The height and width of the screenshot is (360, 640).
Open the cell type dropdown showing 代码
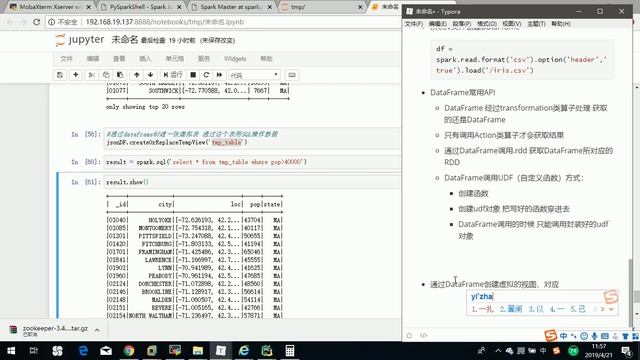point(254,75)
